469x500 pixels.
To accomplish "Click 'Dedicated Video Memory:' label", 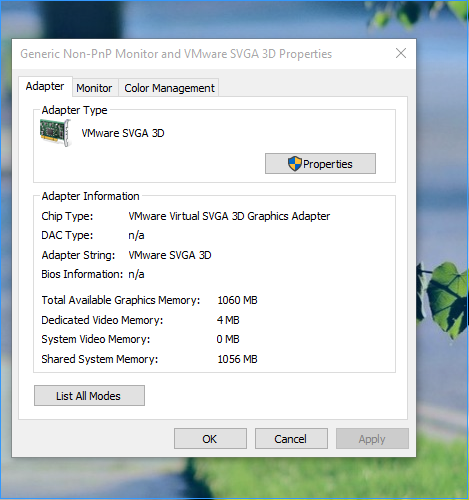I will tap(102, 320).
